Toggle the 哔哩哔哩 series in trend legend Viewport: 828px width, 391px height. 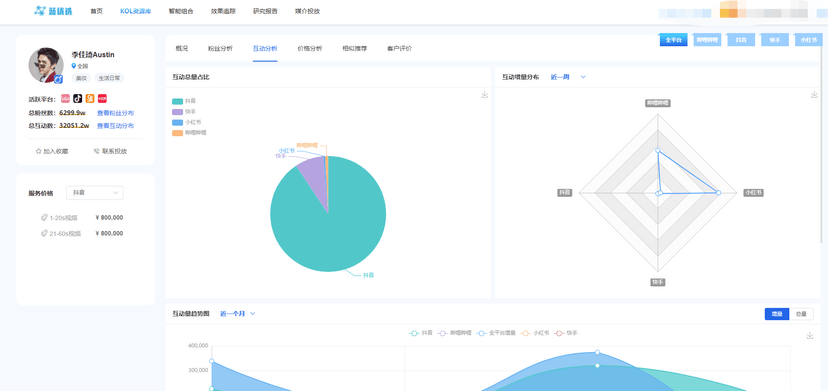[454, 333]
